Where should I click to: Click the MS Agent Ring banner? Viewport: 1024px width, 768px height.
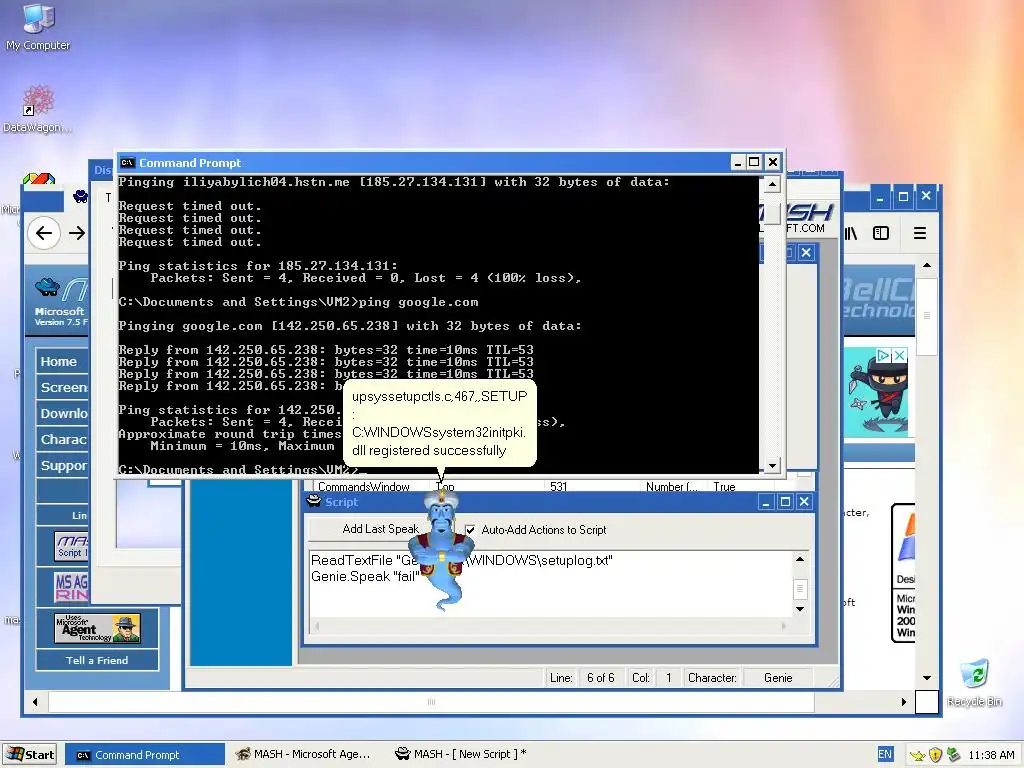coord(72,586)
